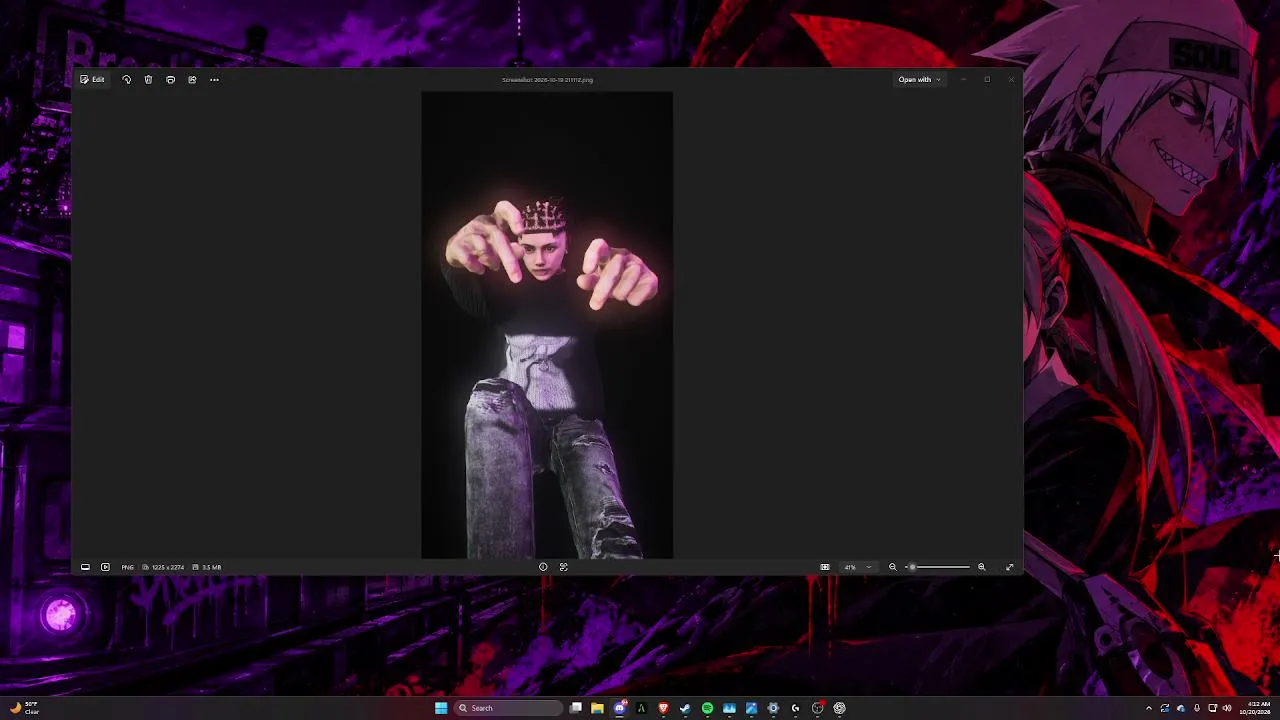Screen dimensions: 1280x720
Task: Adjust the zoom slider in Photos
Action: click(939, 567)
